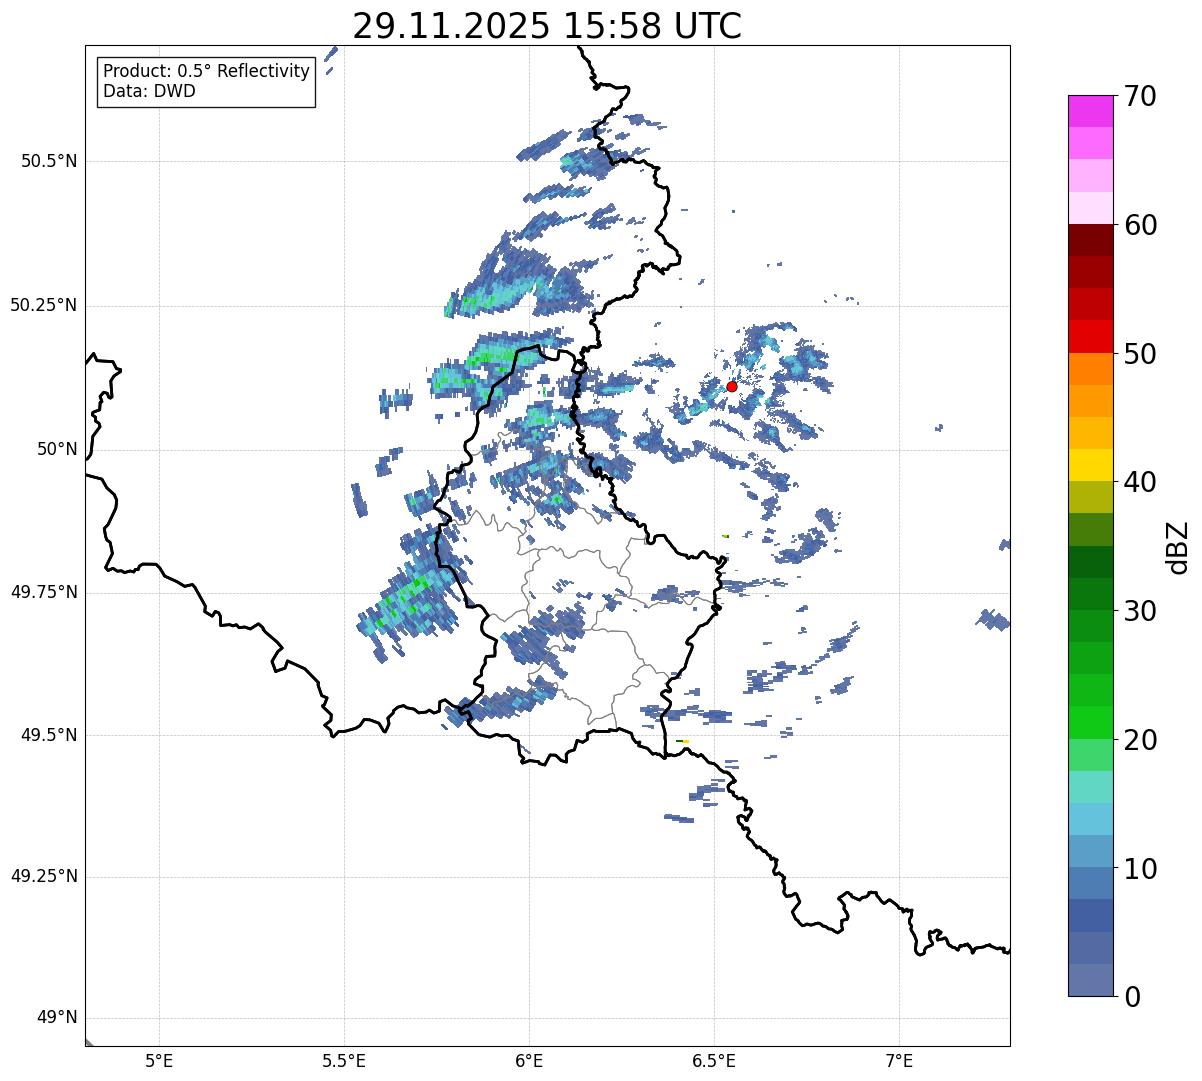This screenshot has width=1202, height=1081.
Task: Click the 6.5°E longitude label
Action: pos(714,1060)
